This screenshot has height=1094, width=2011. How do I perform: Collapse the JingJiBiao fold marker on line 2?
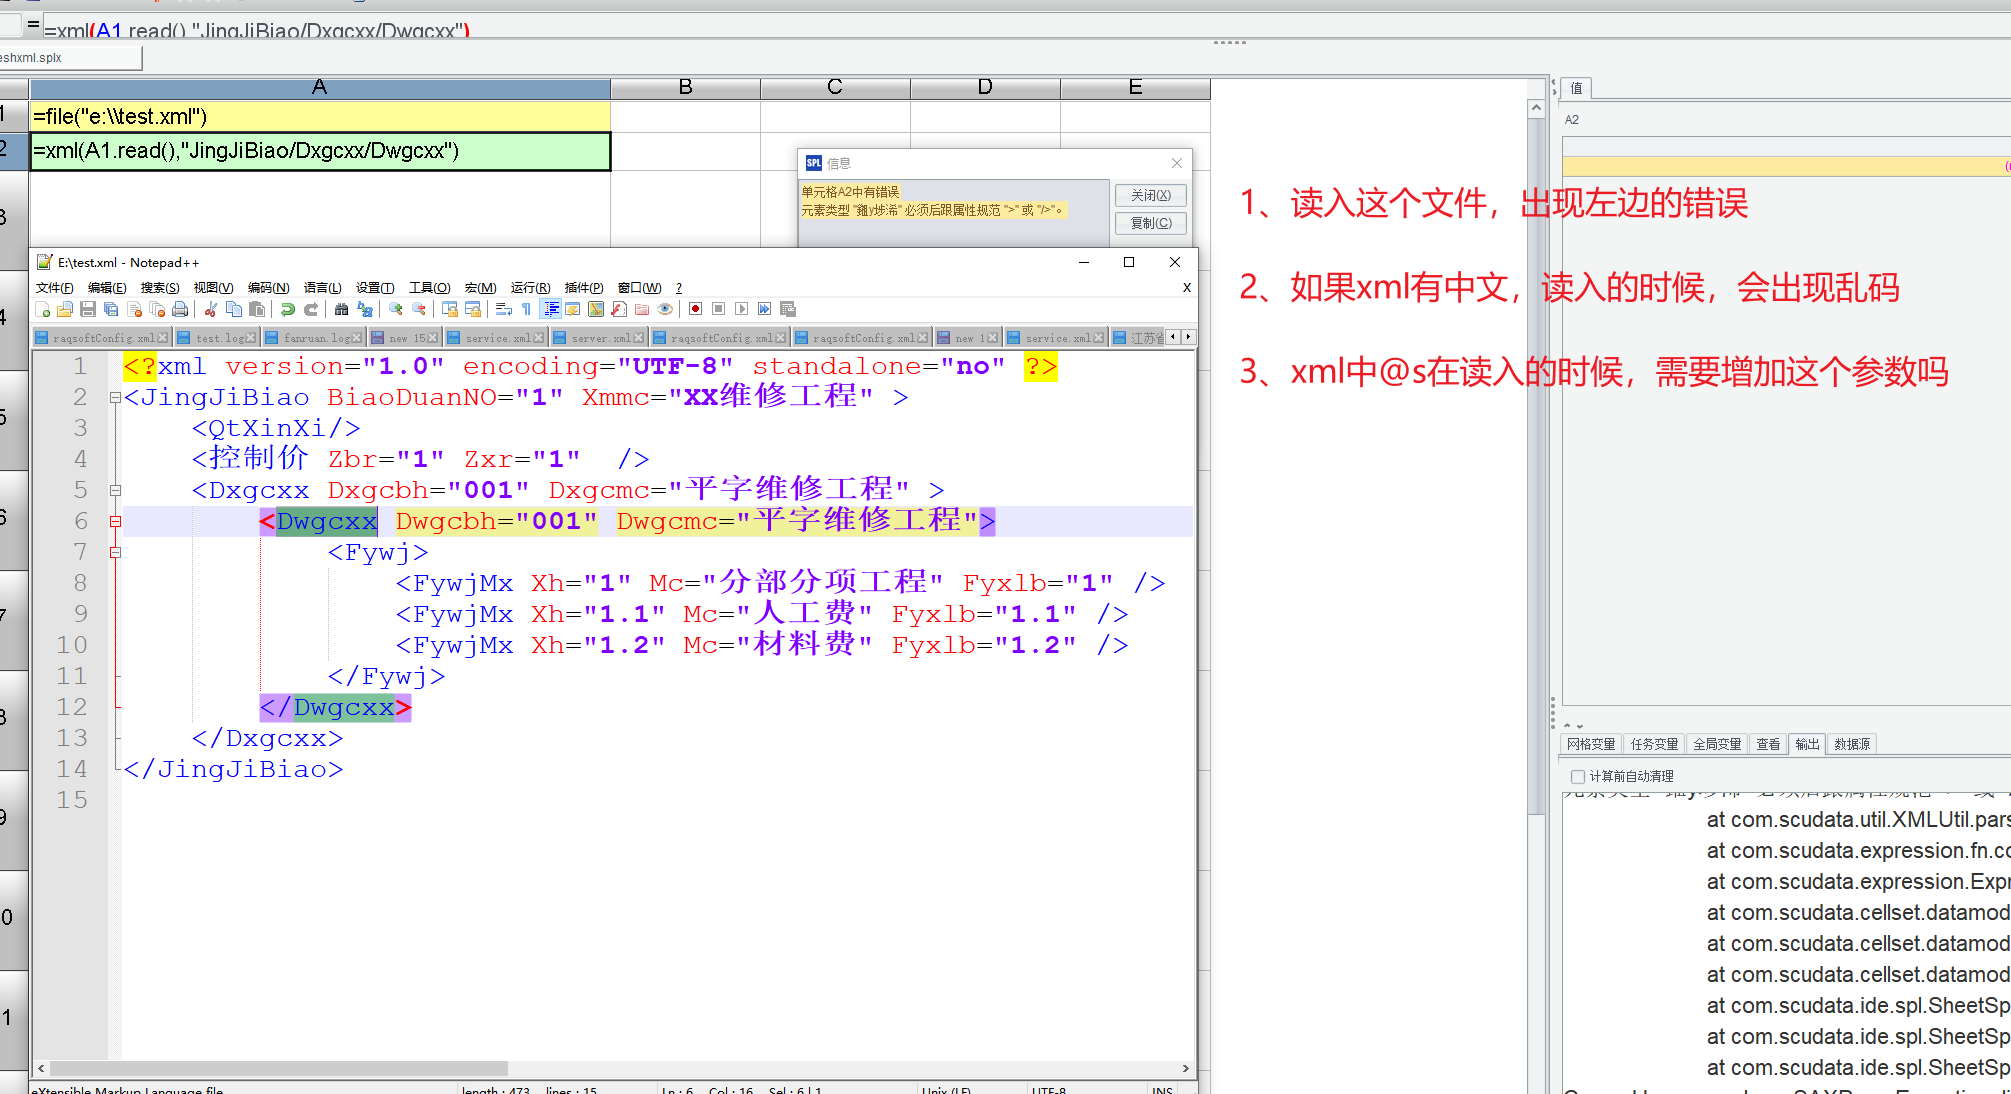point(116,397)
